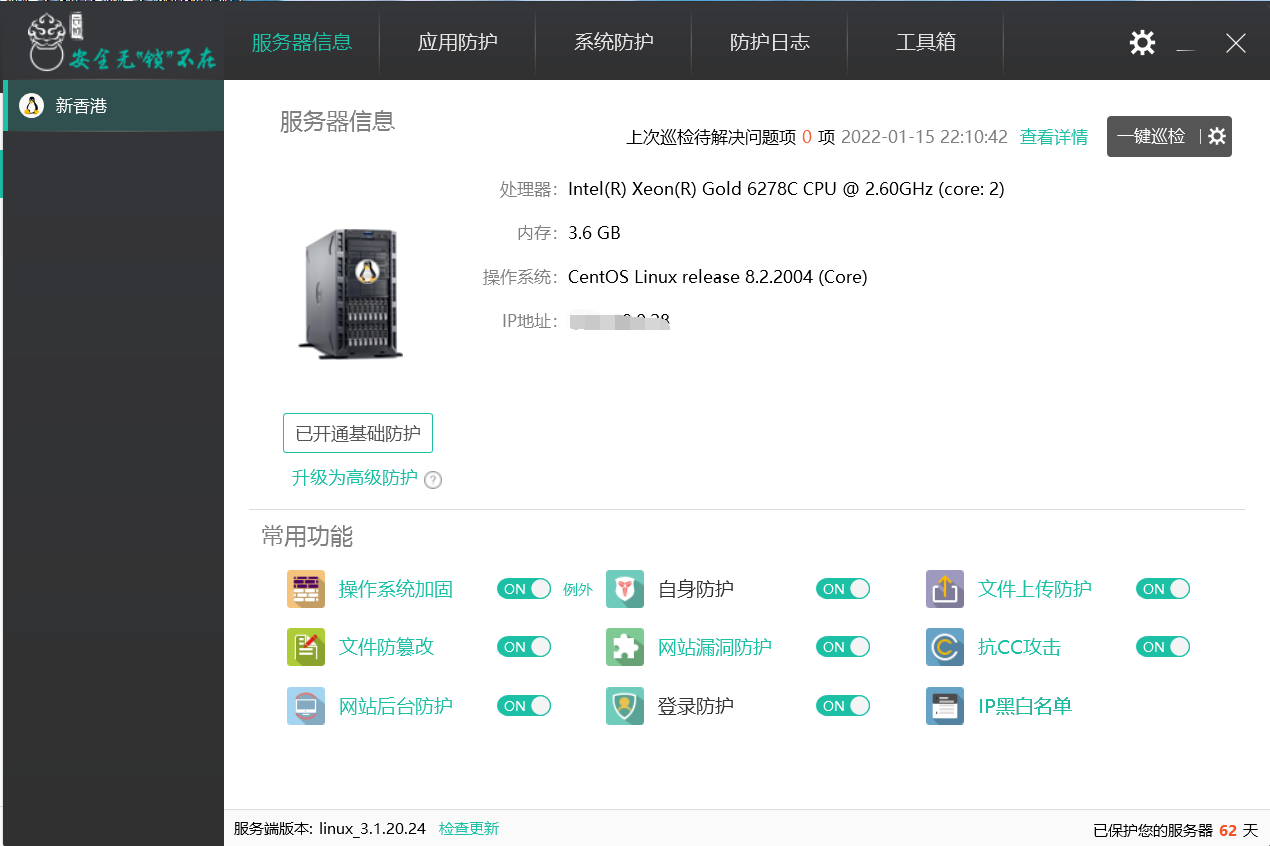Switch to 工具箱 tab
Viewport: 1270px width, 846px height.
(925, 42)
